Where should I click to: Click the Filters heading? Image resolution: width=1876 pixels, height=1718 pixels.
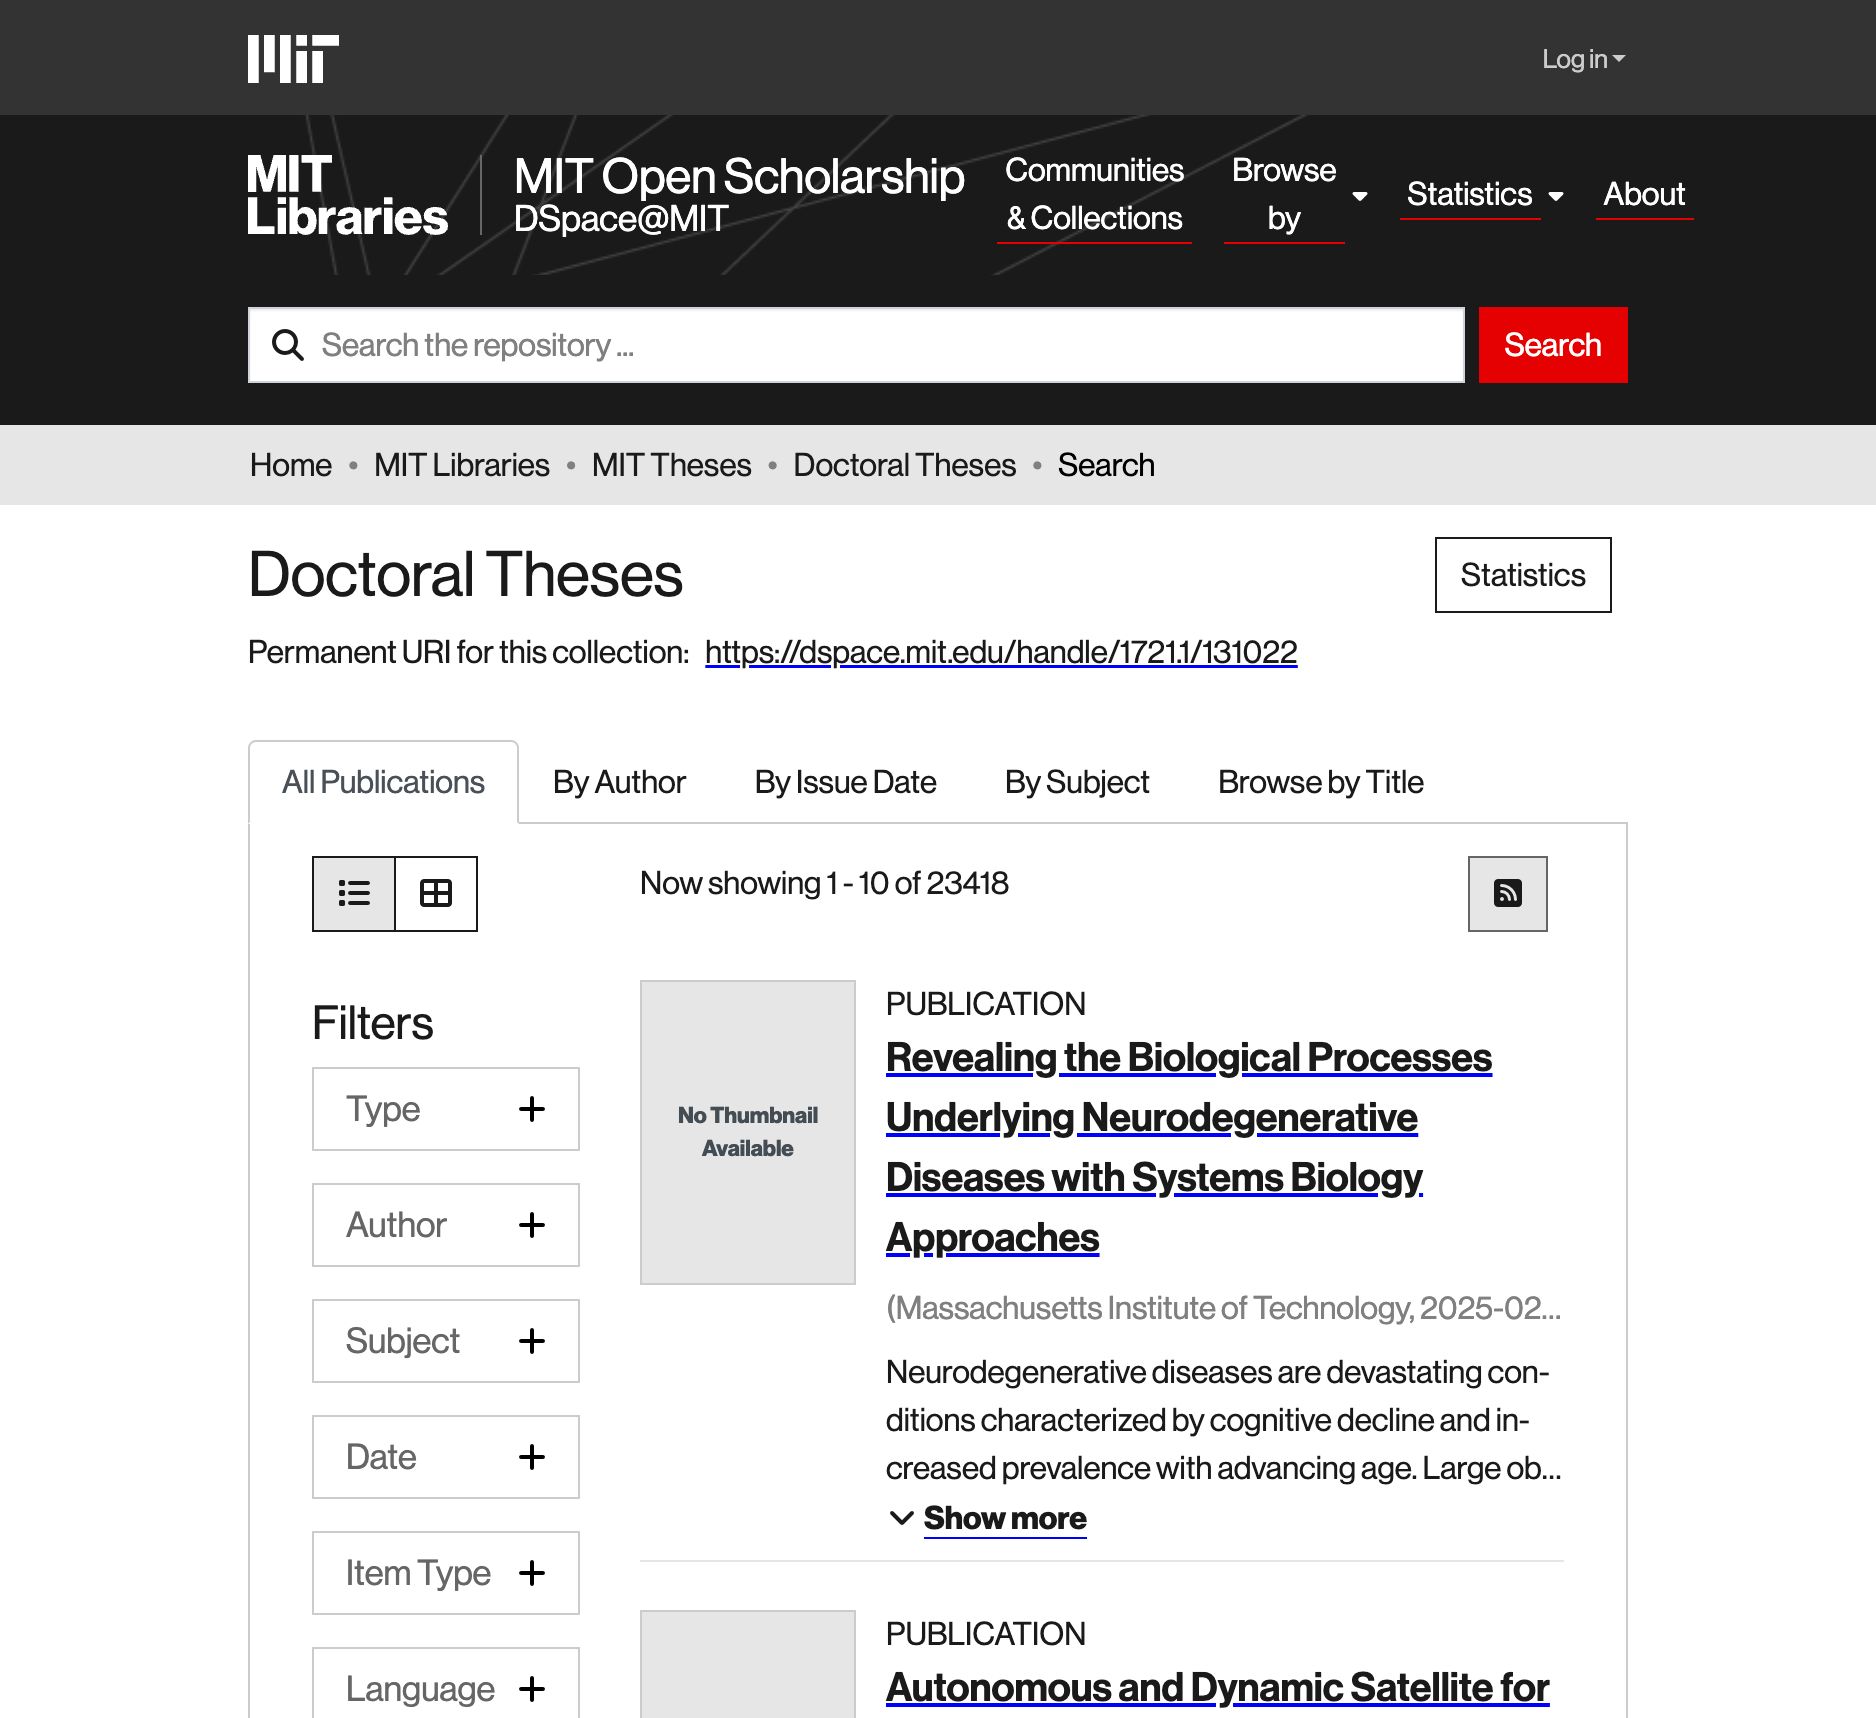[x=373, y=1023]
